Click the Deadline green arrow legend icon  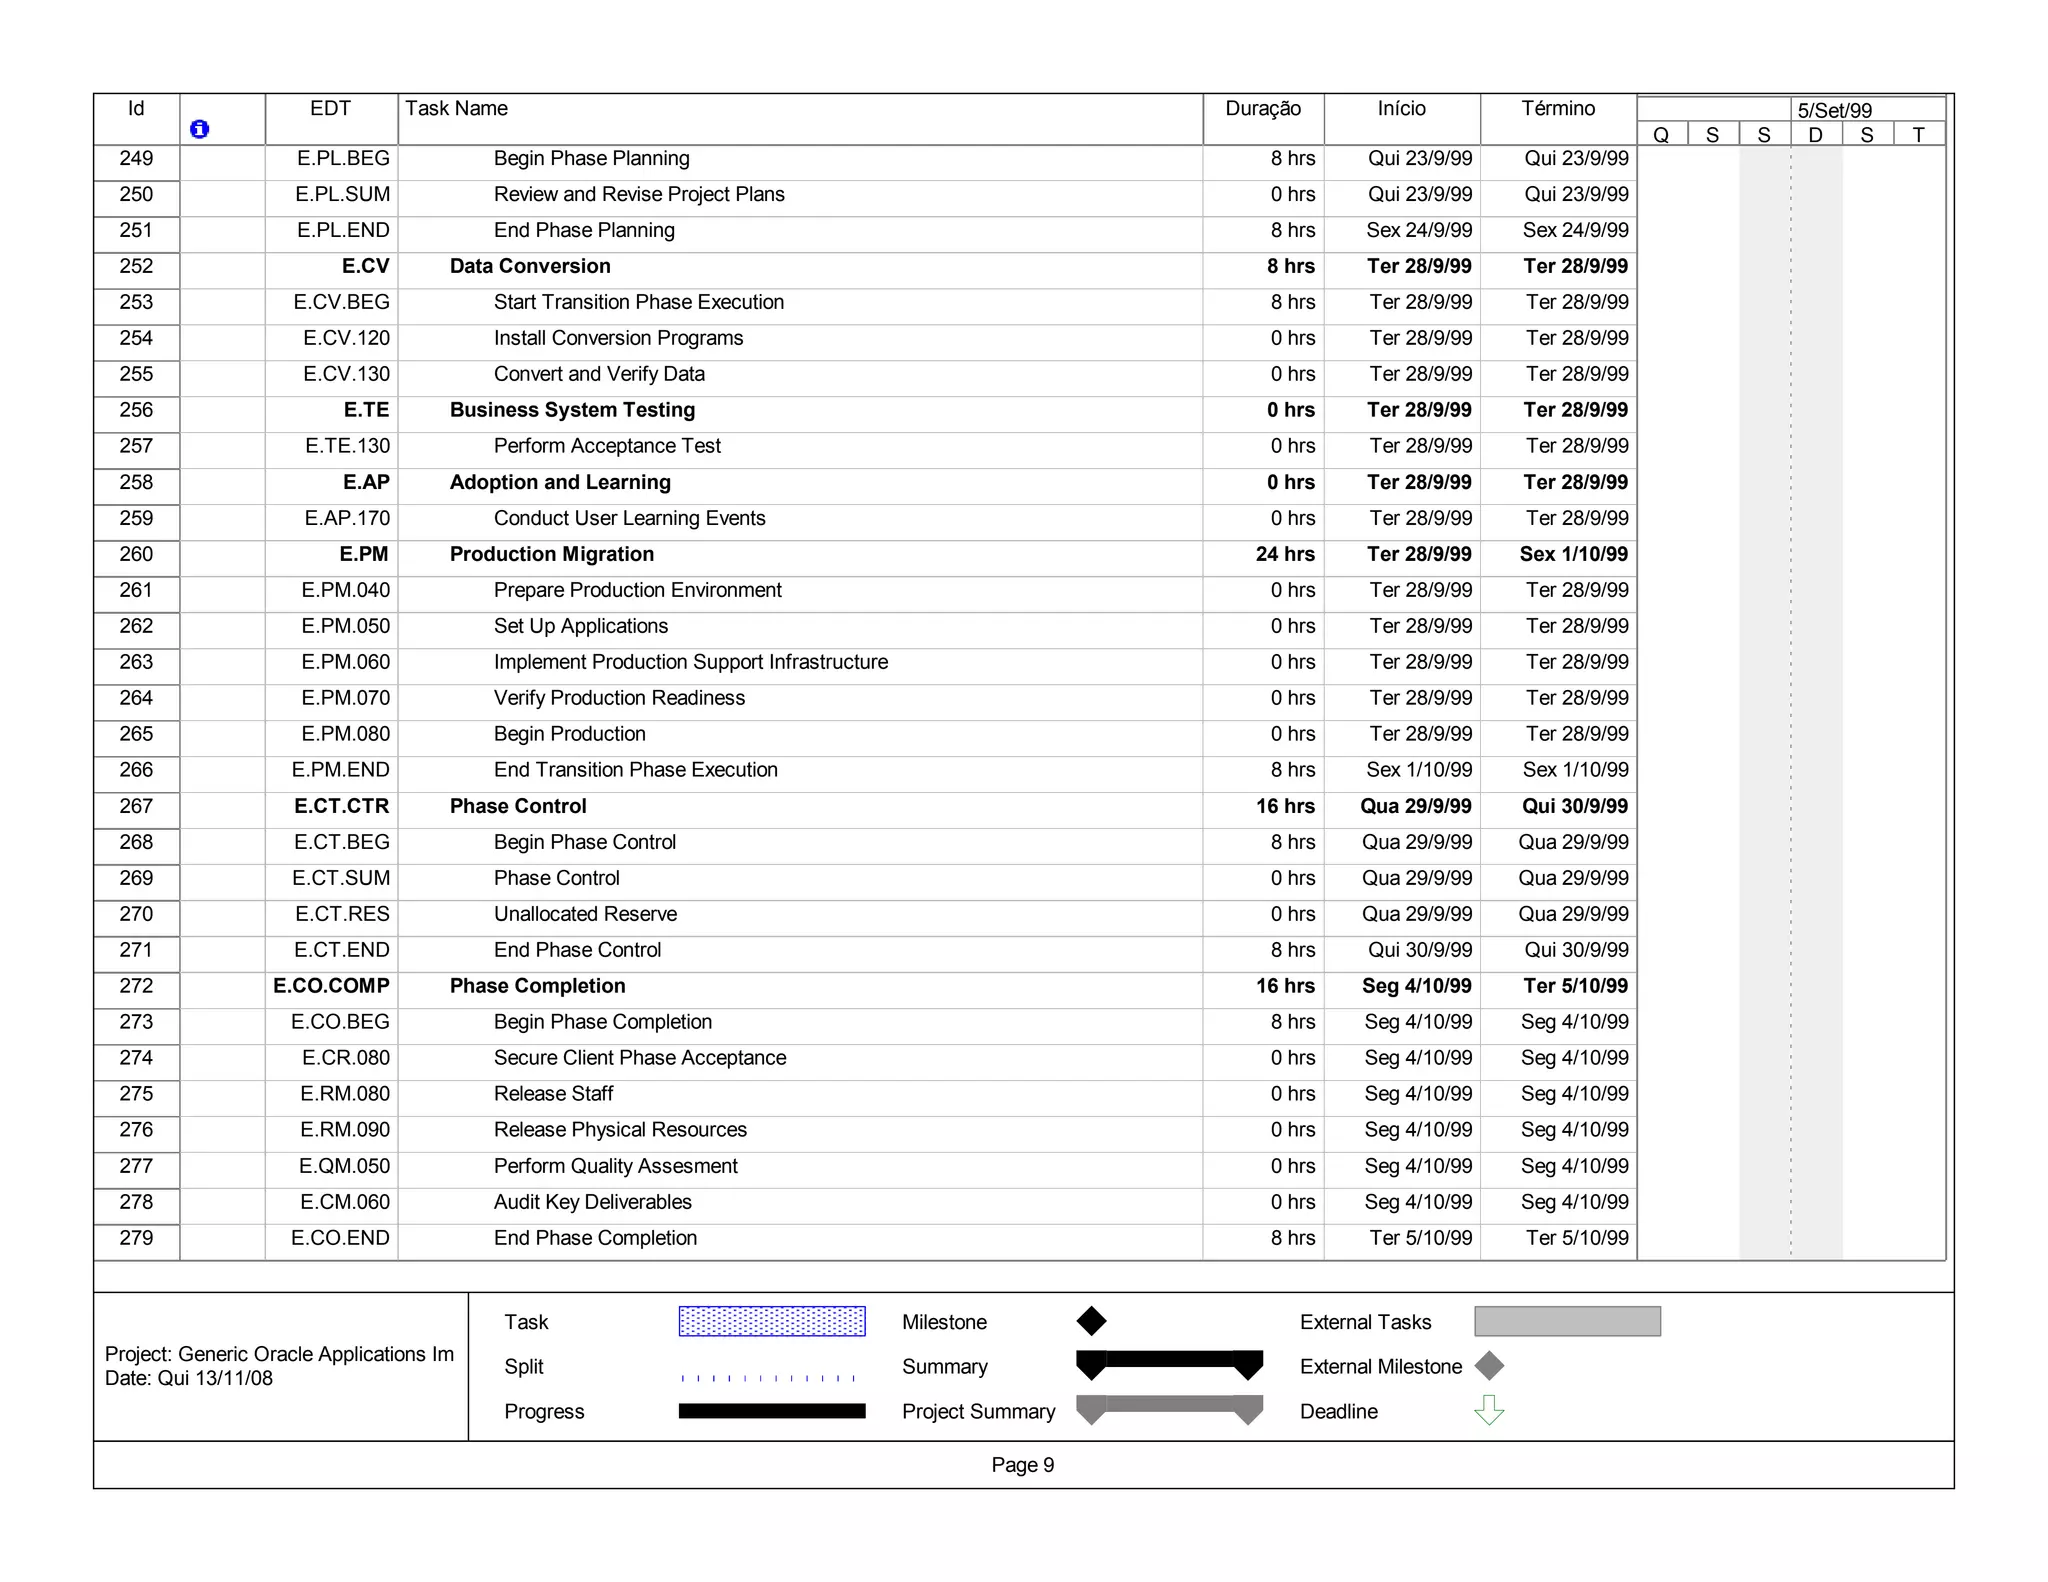1489,1410
